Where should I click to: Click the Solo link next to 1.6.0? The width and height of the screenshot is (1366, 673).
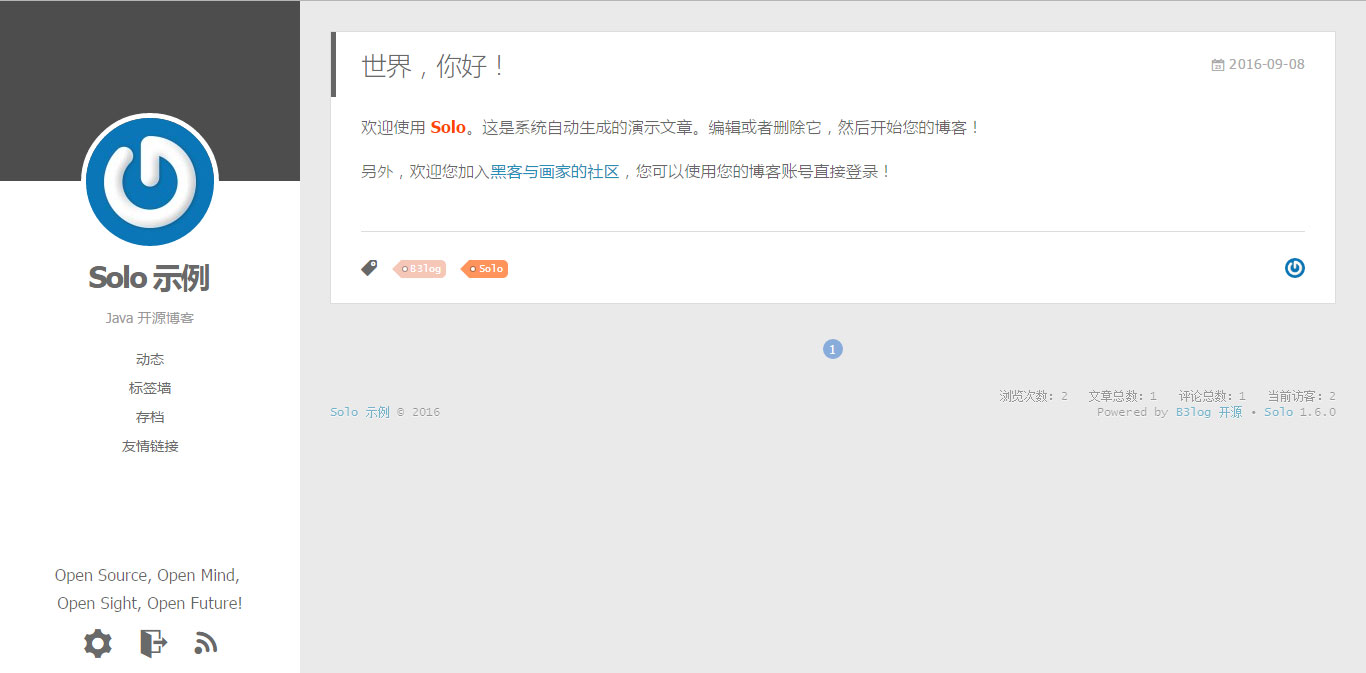tap(1278, 412)
